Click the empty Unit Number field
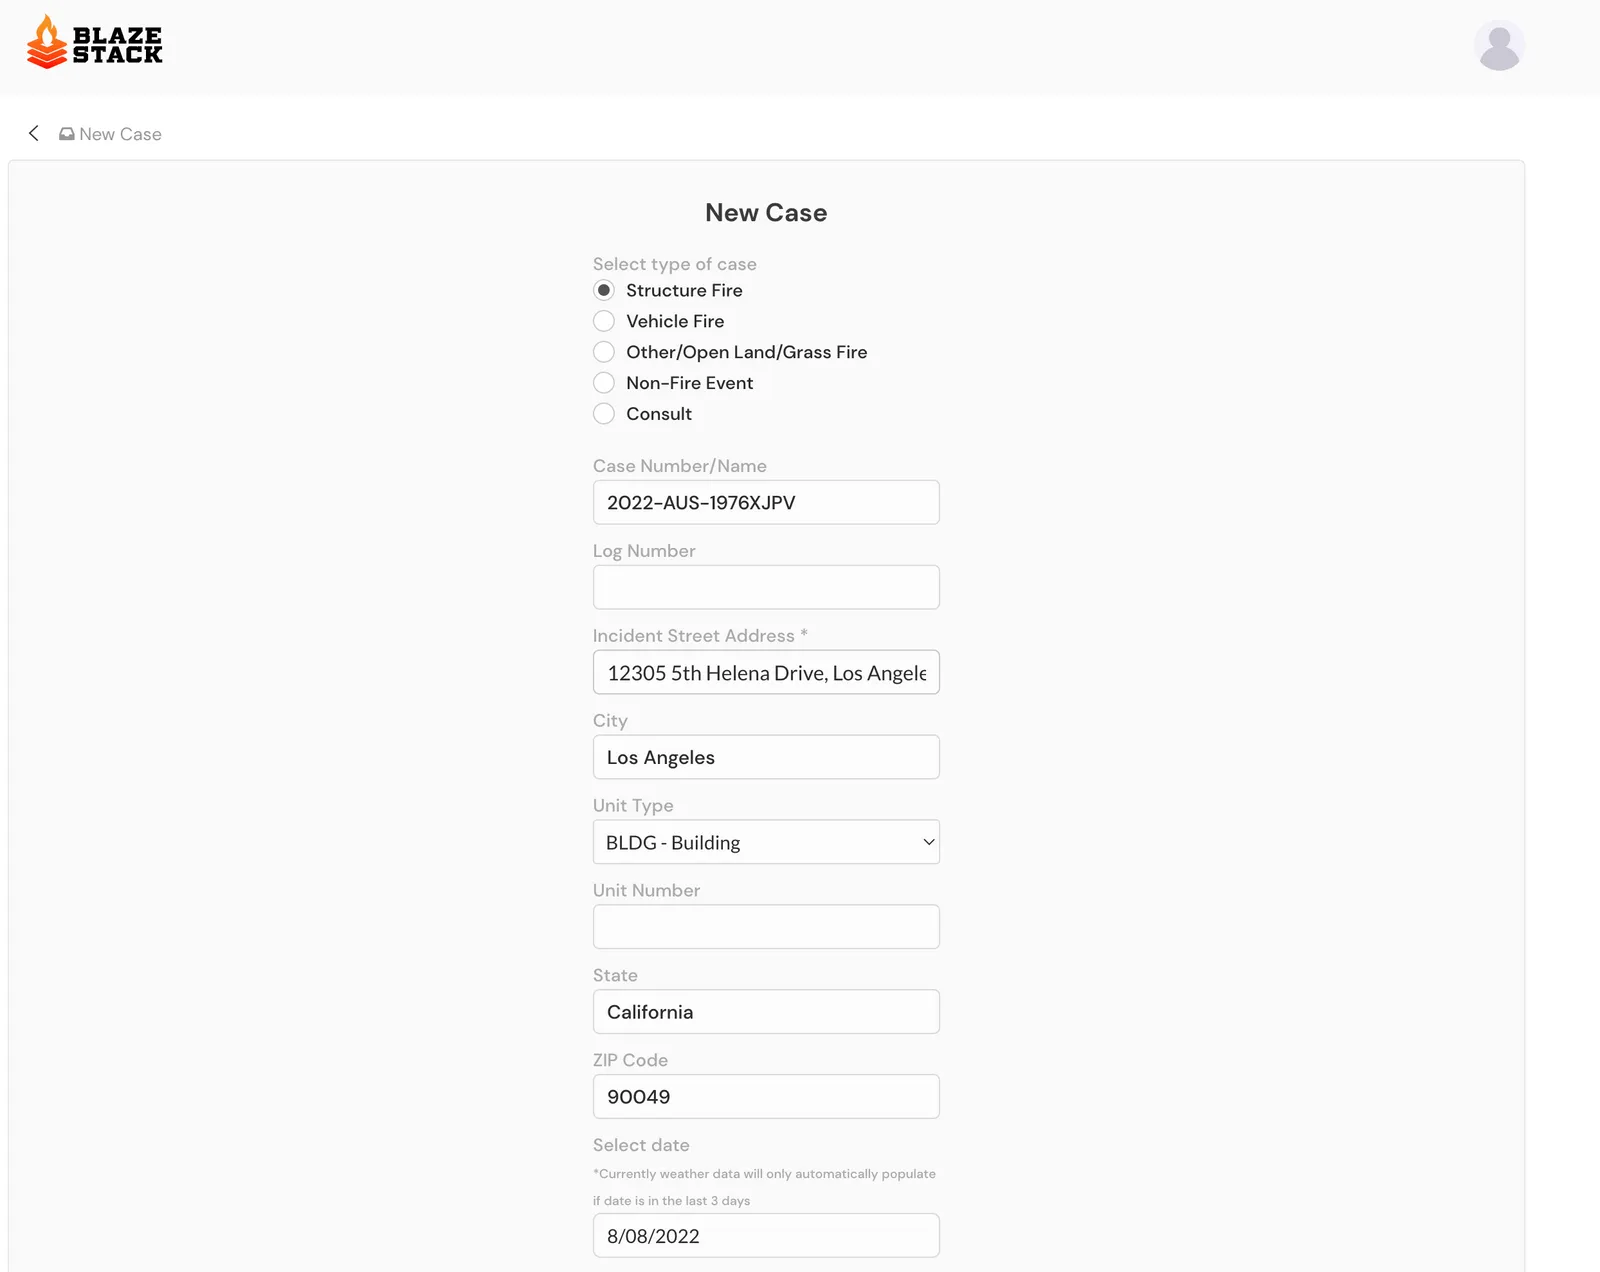Image resolution: width=1600 pixels, height=1272 pixels. click(766, 926)
